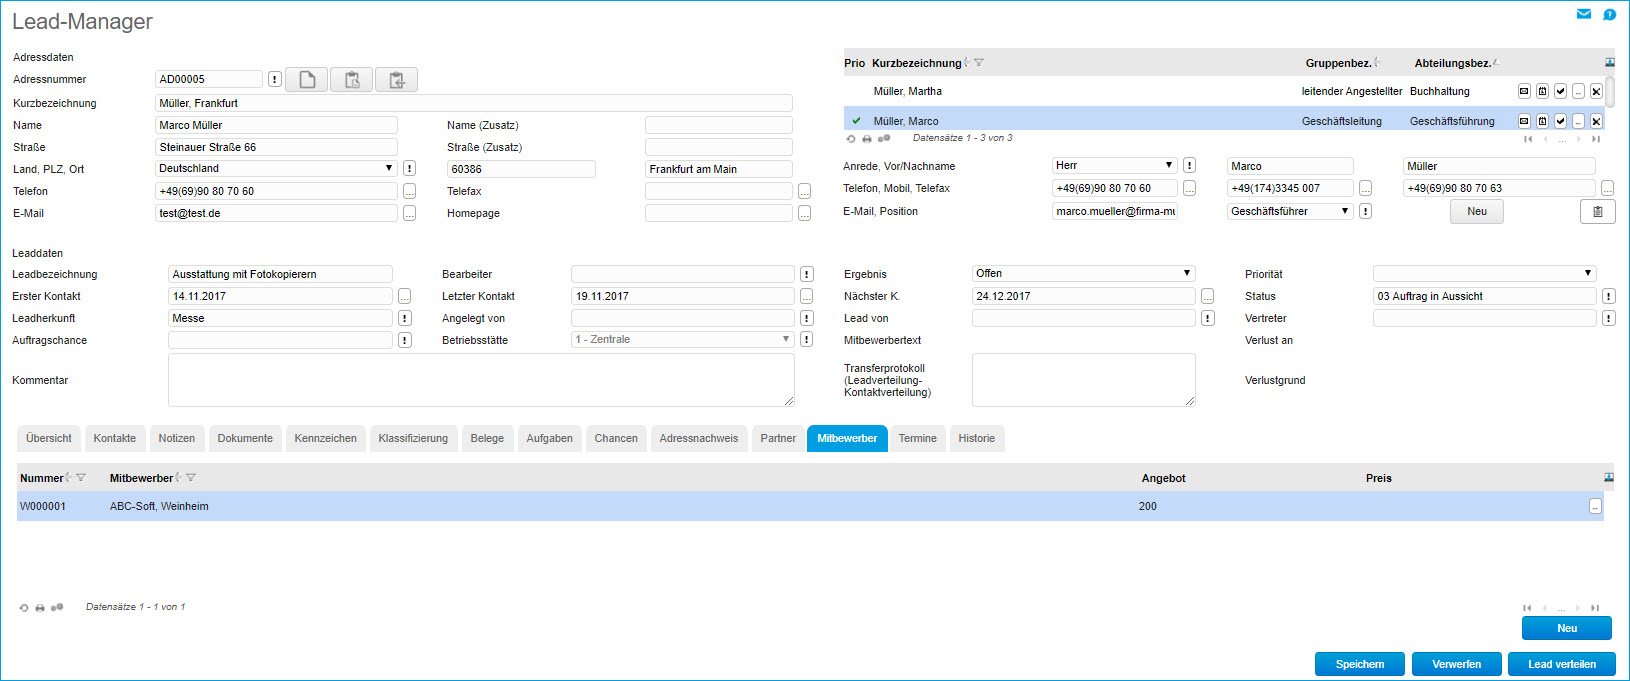Click into the Kommentar text area

pos(481,380)
